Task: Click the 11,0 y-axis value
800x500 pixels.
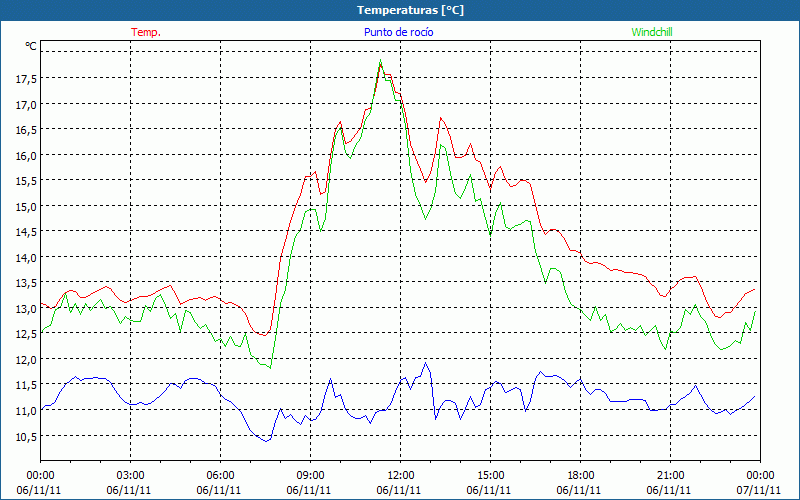Action: [x=26, y=411]
